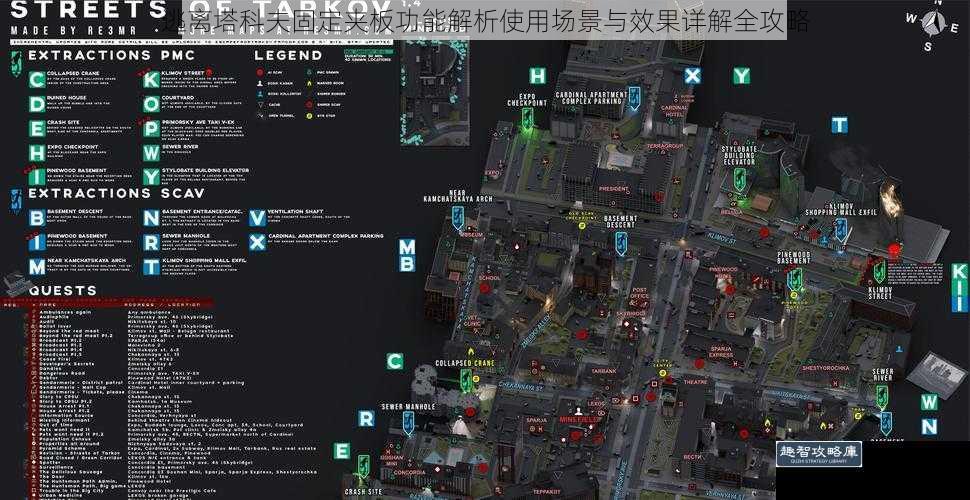Select the Y tile on the city map
Image resolution: width=970 pixels, height=500 pixels.
coord(741,76)
